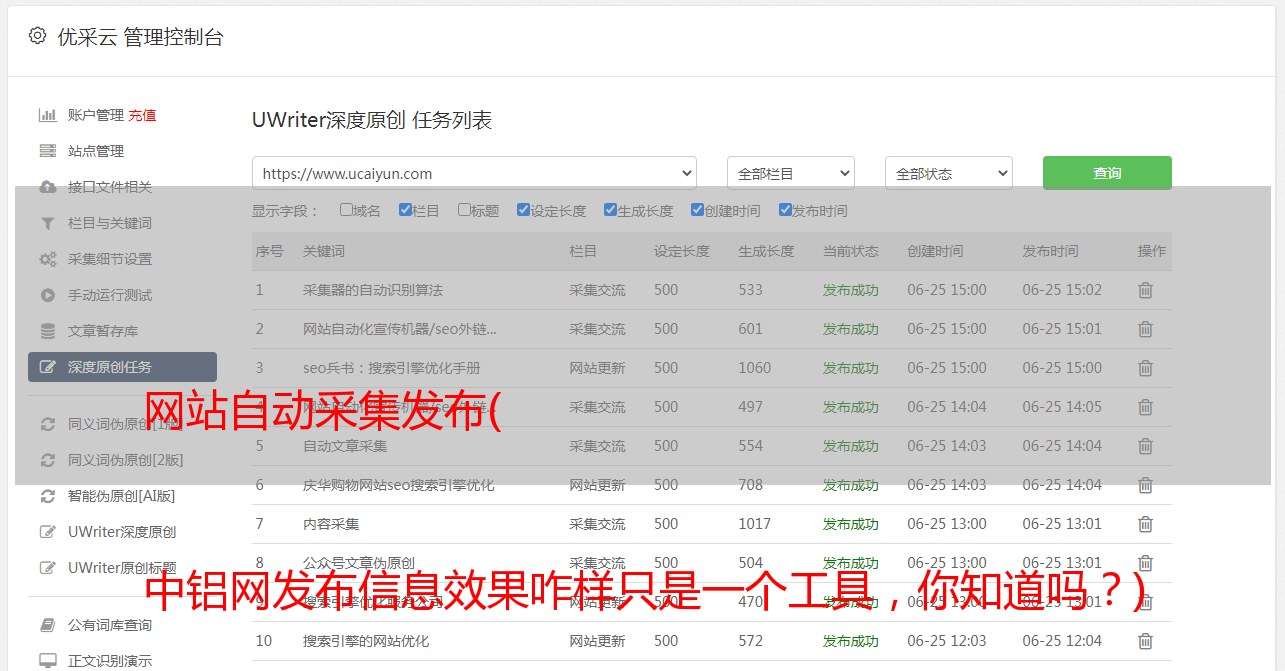Open 站点管理 menu item
The width and height of the screenshot is (1285, 671).
pos(96,151)
